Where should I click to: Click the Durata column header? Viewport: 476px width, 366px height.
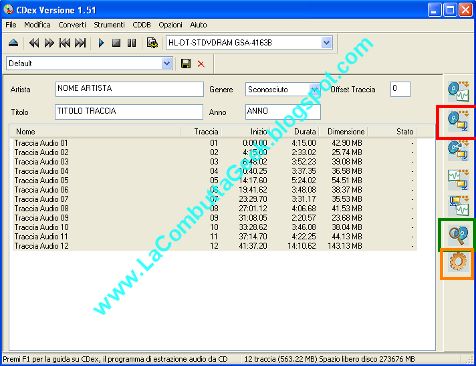pos(305,132)
